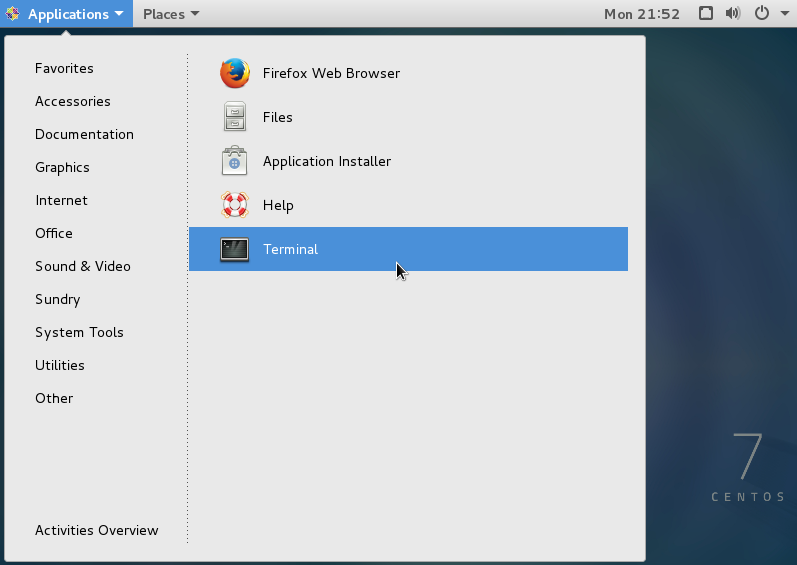This screenshot has height=565, width=797.
Task: Launch Terminal from its monitor icon
Action: [x=234, y=249]
